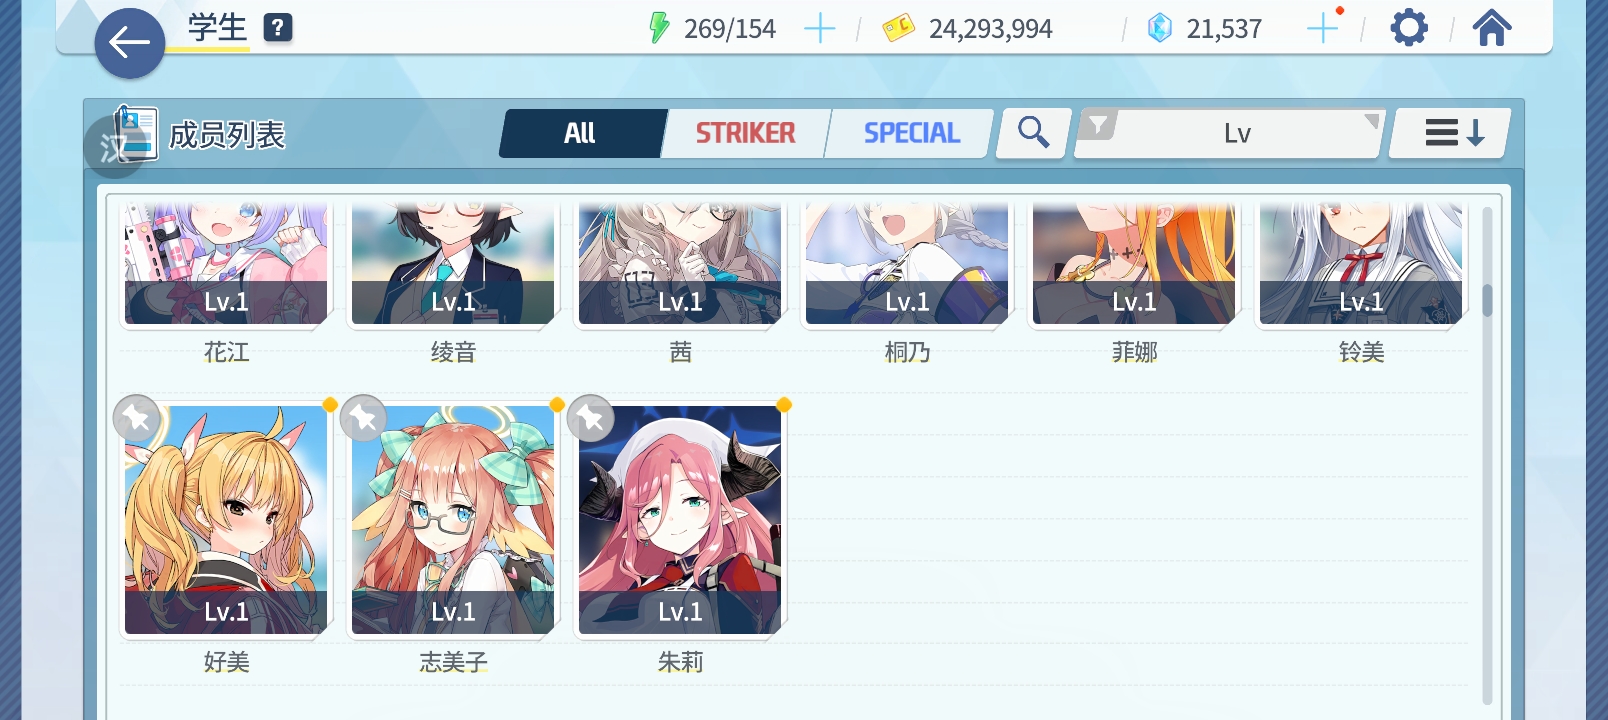The image size is (1608, 720).
Task: Switch to the STRIKER tab
Action: point(745,133)
